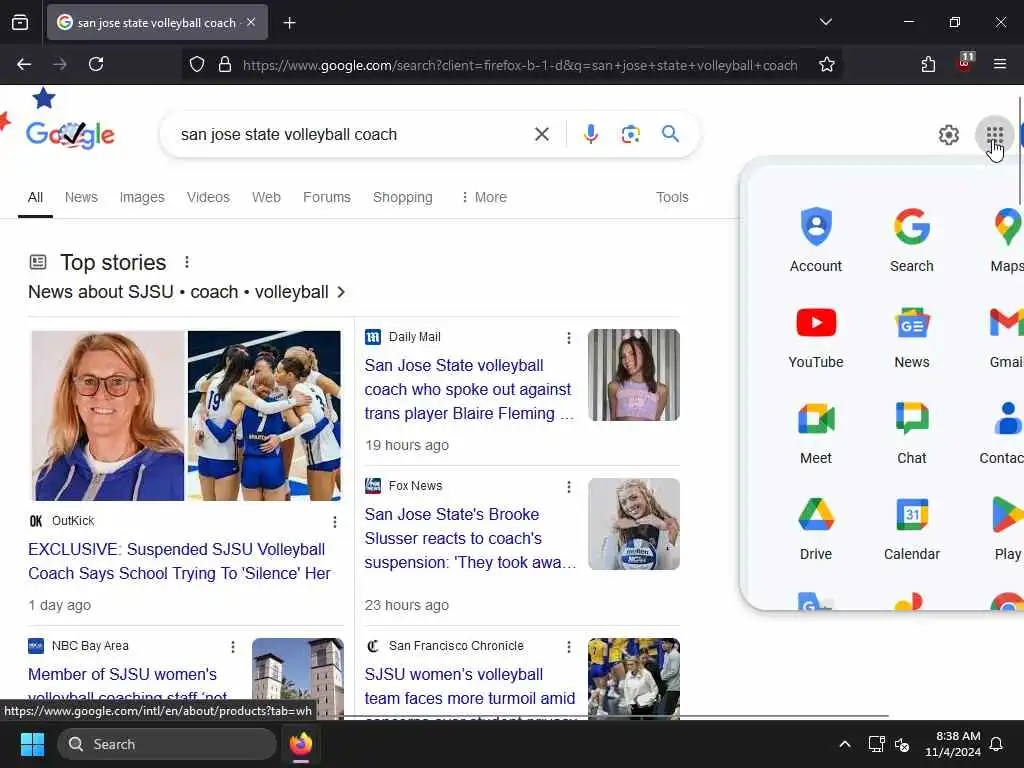Viewport: 1024px width, 768px height.
Task: Open Top stories three-dot options
Action: tap(187, 262)
